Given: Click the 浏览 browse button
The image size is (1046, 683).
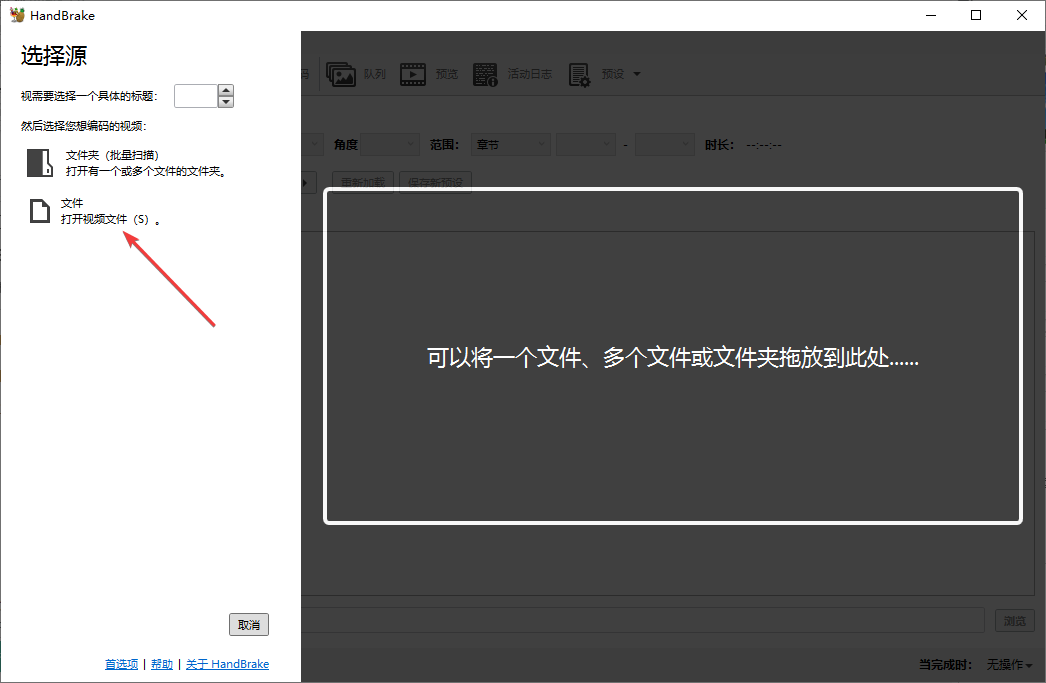Looking at the screenshot, I should pyautogui.click(x=1014, y=620).
